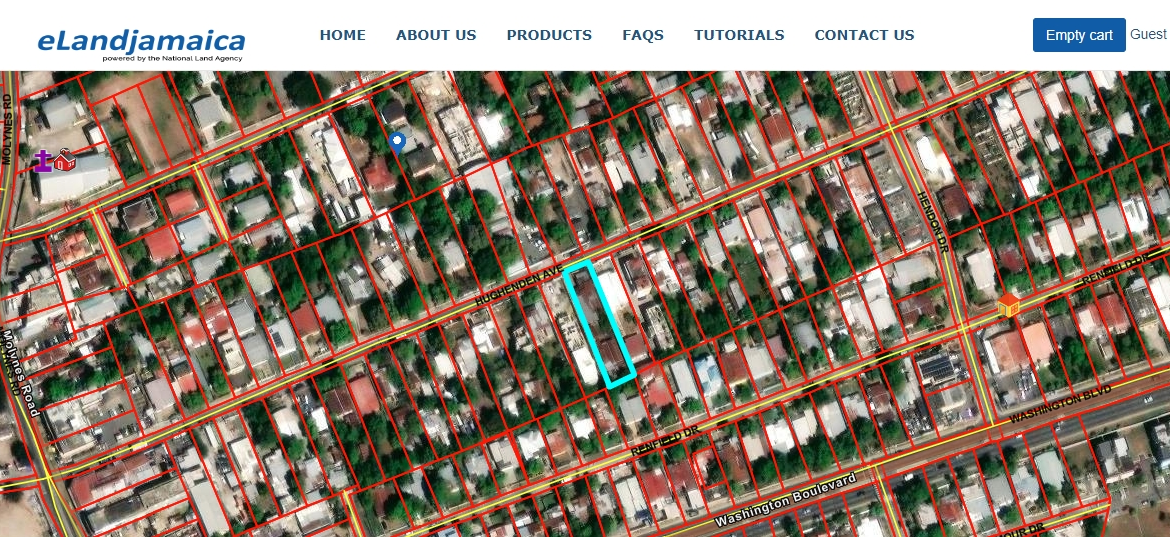Screen dimensions: 1170x537
Task: Click the red school house icon
Action: pyautogui.click(x=64, y=159)
